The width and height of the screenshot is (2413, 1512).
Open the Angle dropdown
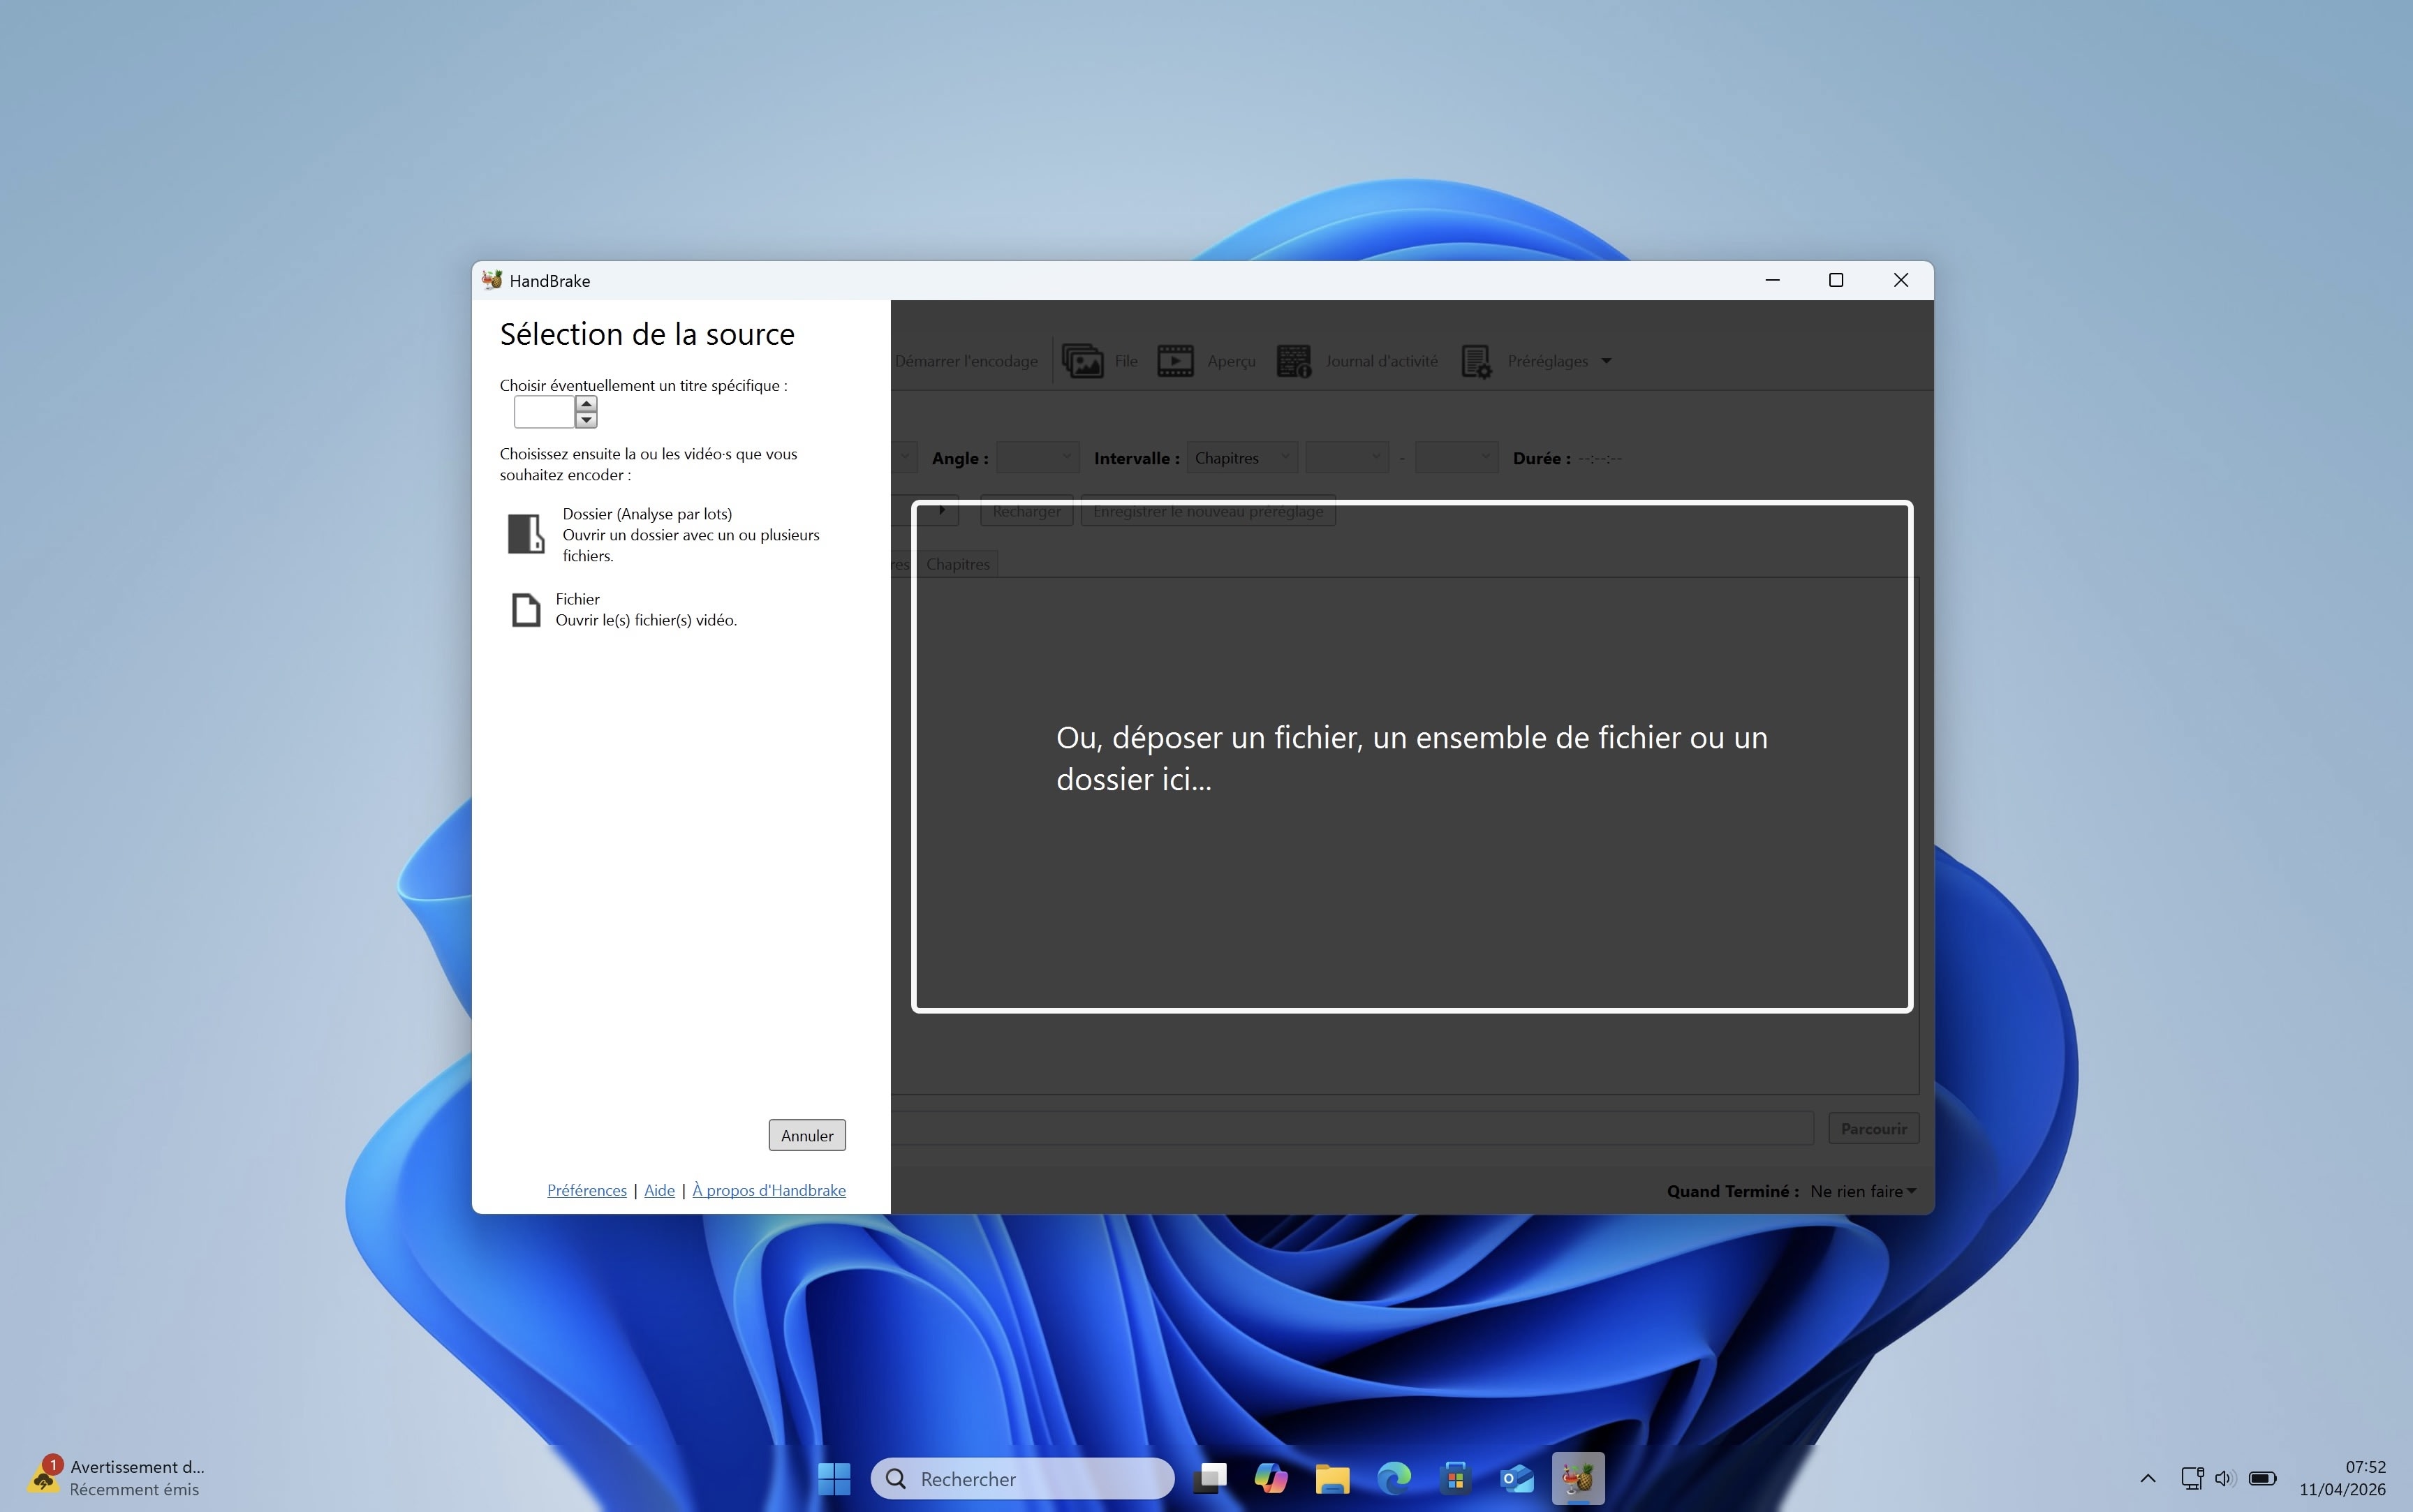tap(1035, 457)
